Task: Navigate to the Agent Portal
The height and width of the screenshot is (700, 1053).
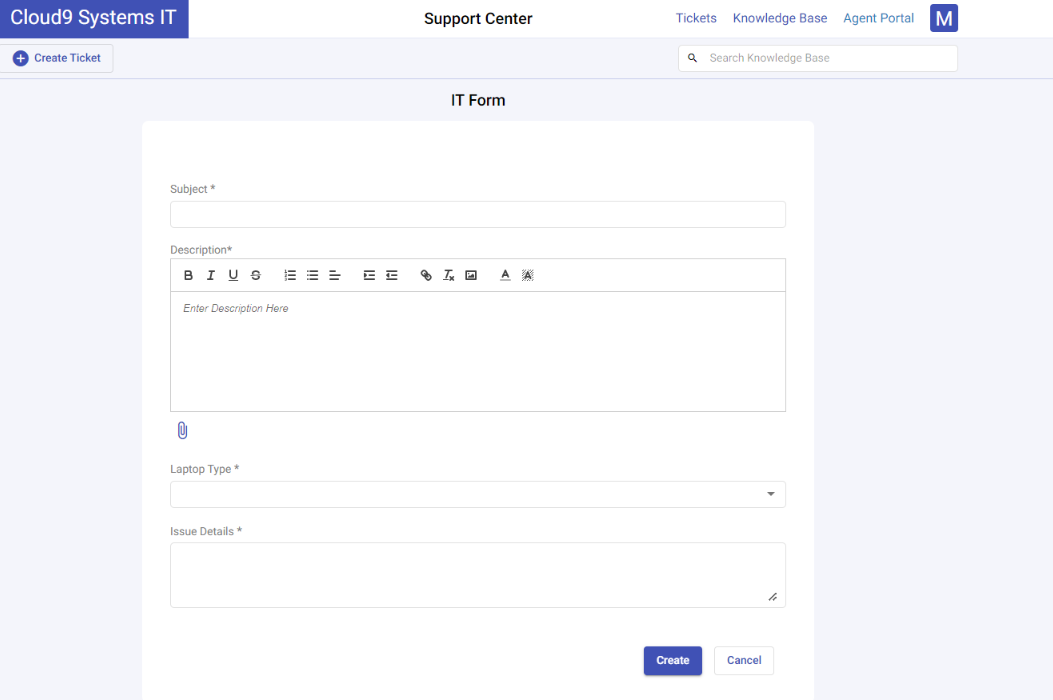Action: [x=878, y=18]
